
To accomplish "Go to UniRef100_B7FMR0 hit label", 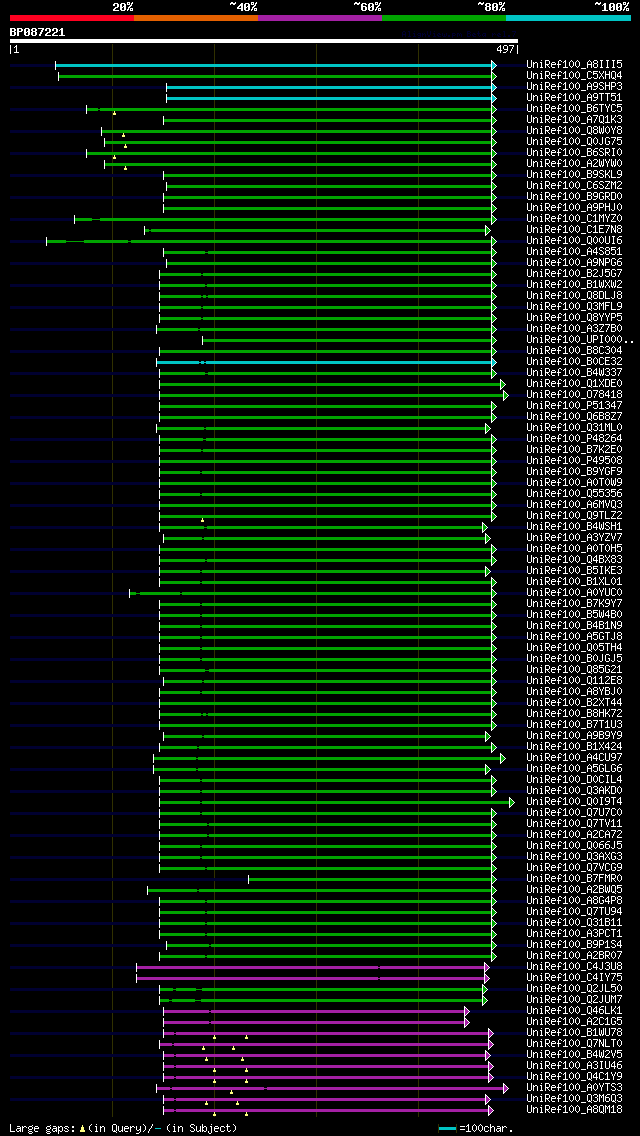I will (x=574, y=880).
